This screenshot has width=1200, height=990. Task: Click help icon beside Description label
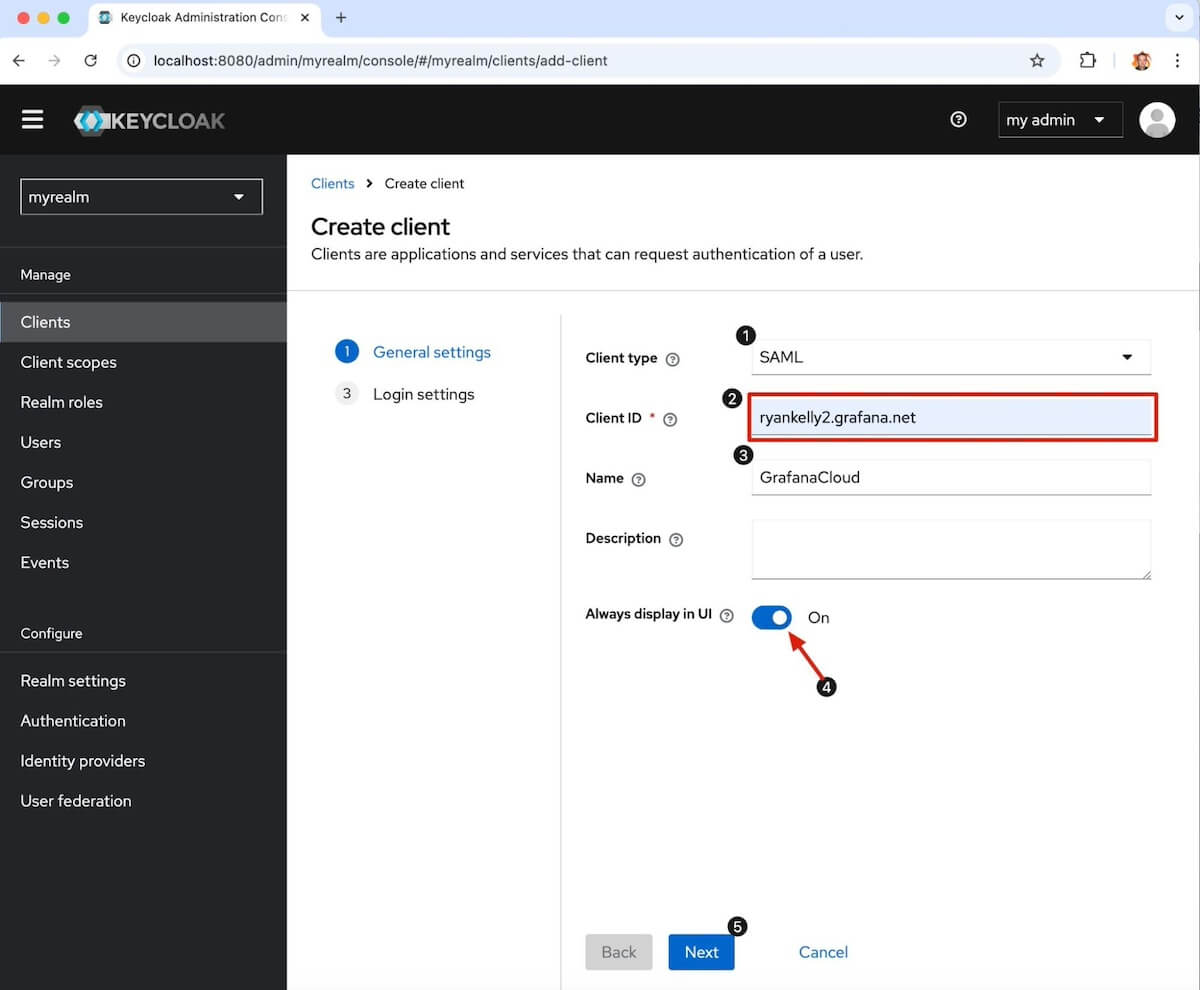pos(676,540)
